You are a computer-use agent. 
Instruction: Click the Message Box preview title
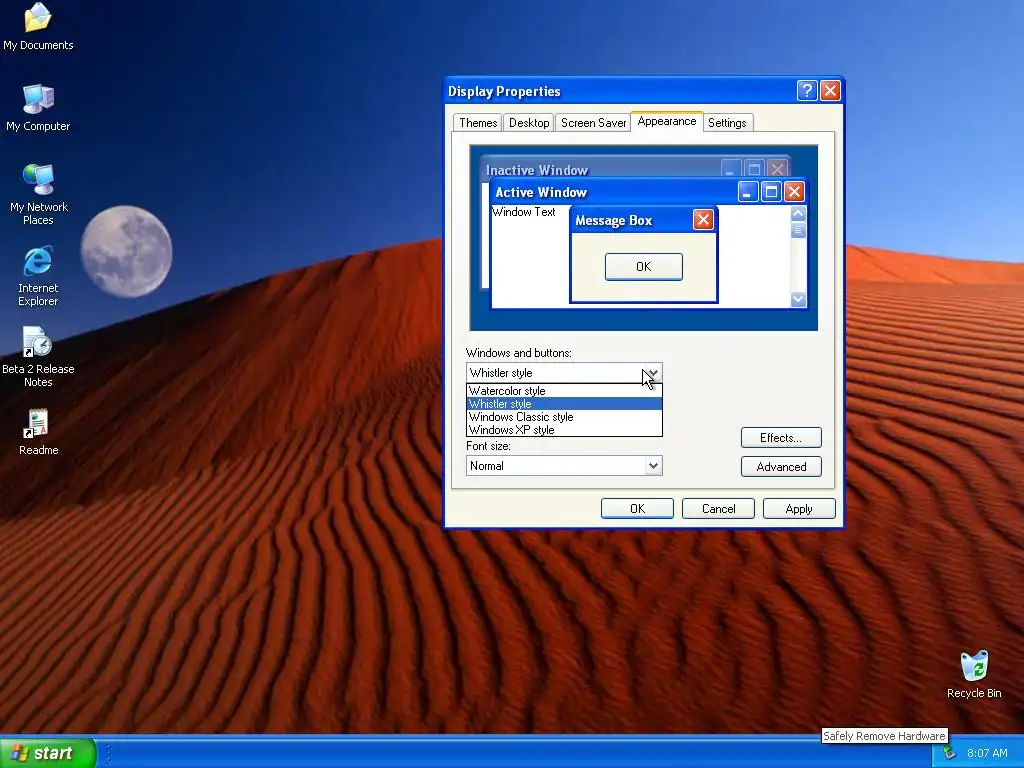pyautogui.click(x=613, y=220)
